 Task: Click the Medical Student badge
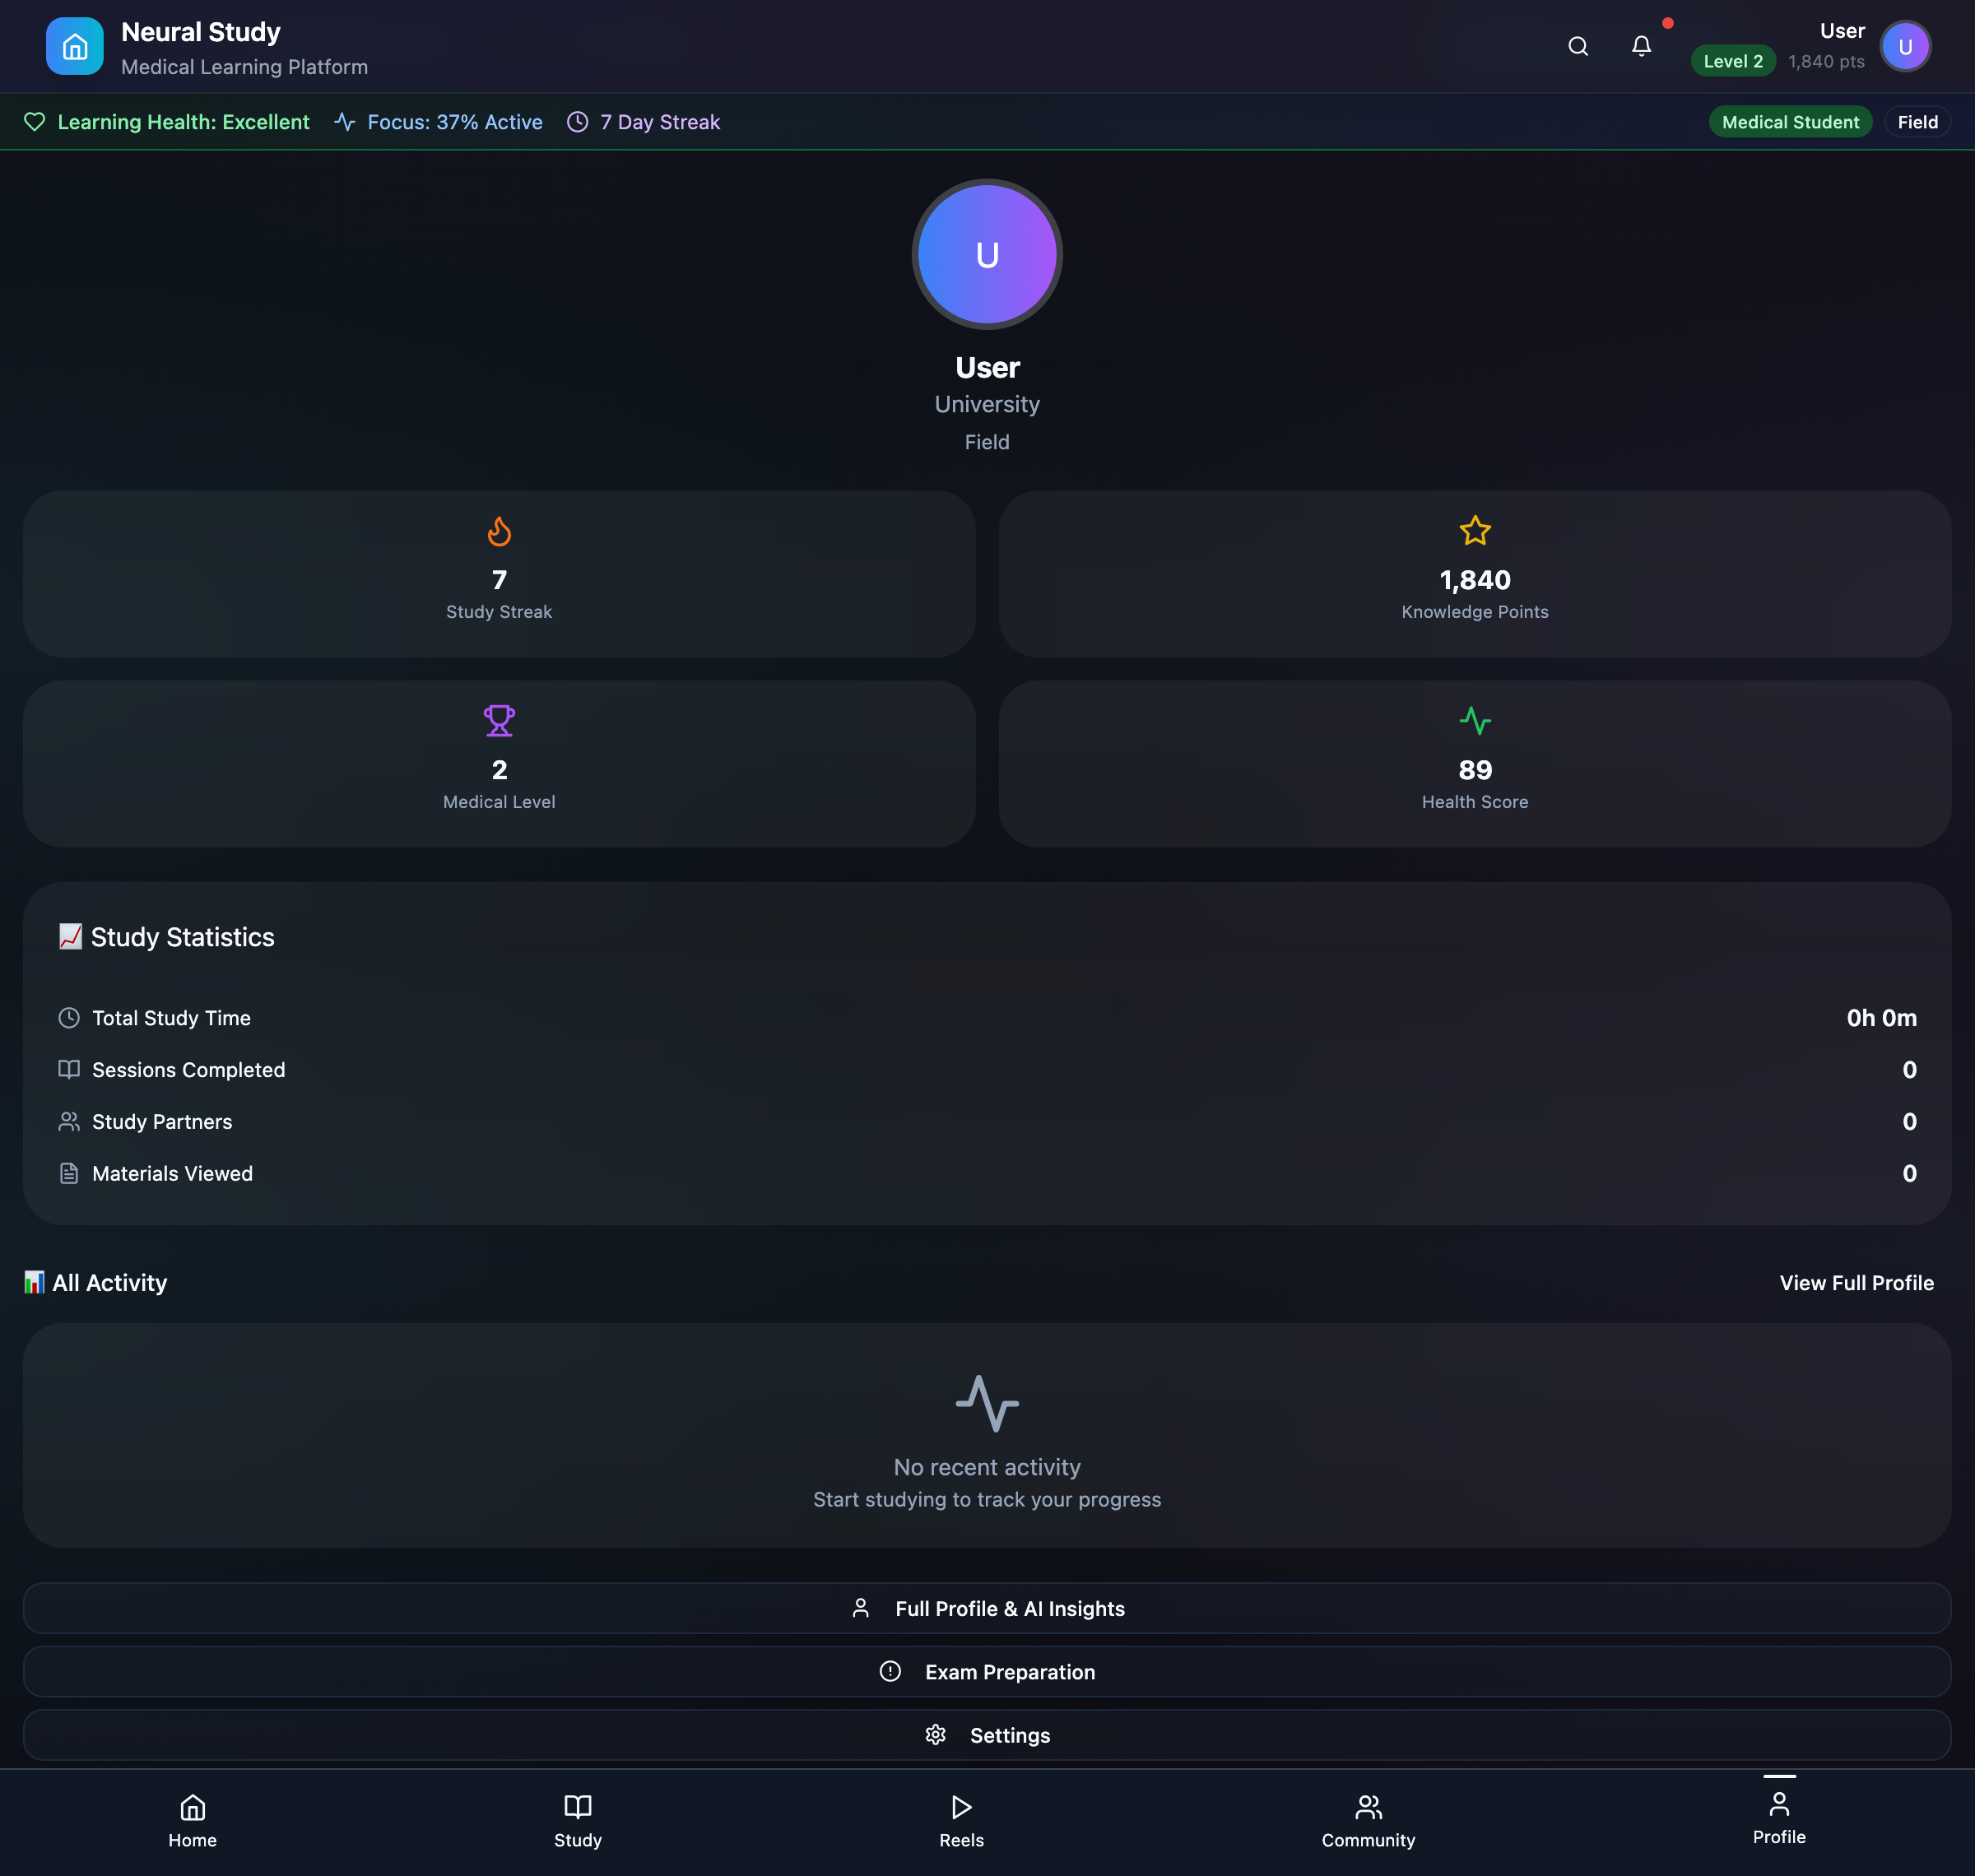[x=1789, y=122]
